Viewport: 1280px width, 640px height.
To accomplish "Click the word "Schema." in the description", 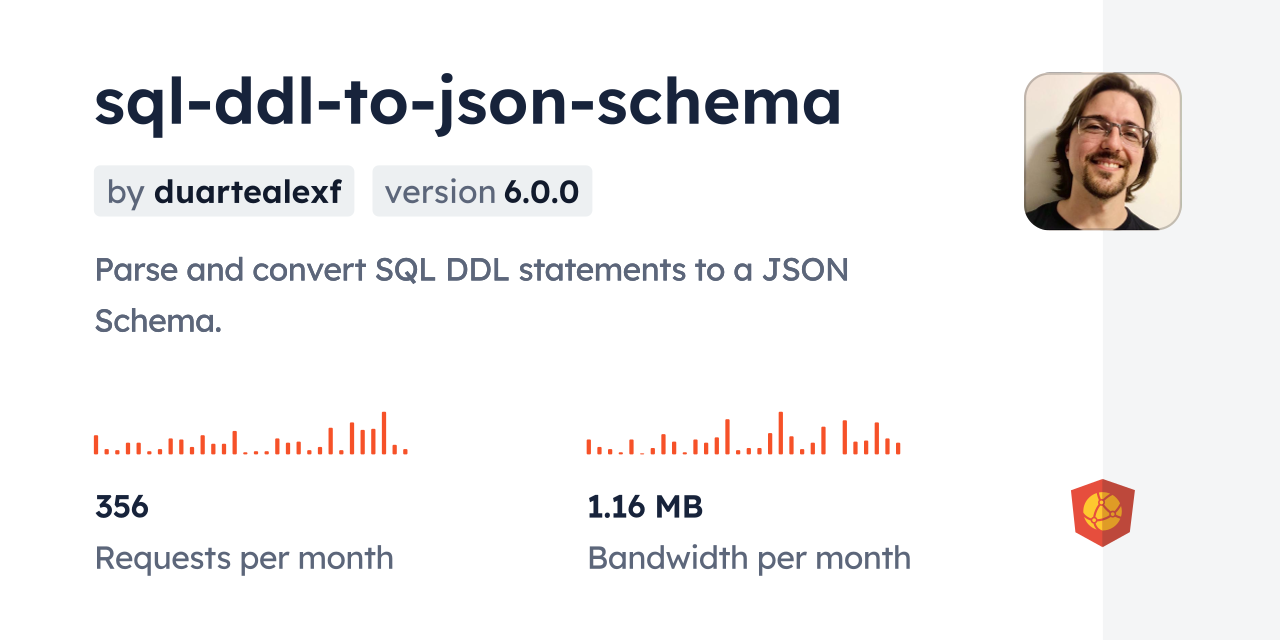I will coord(158,320).
